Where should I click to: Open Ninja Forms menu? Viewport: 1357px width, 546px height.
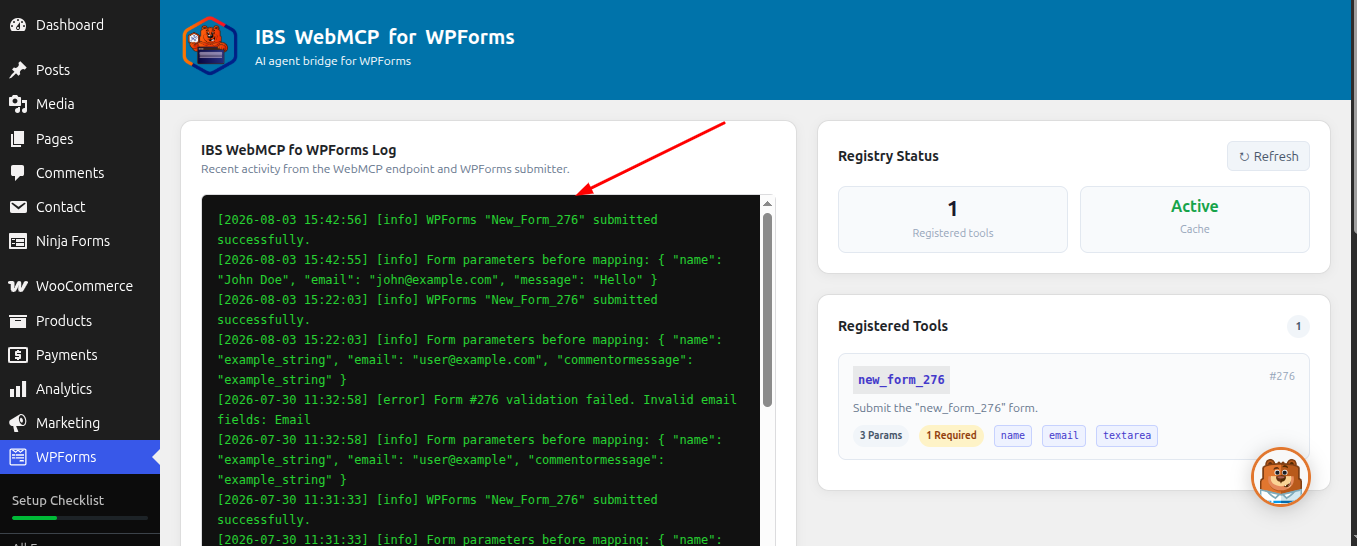tap(80, 241)
